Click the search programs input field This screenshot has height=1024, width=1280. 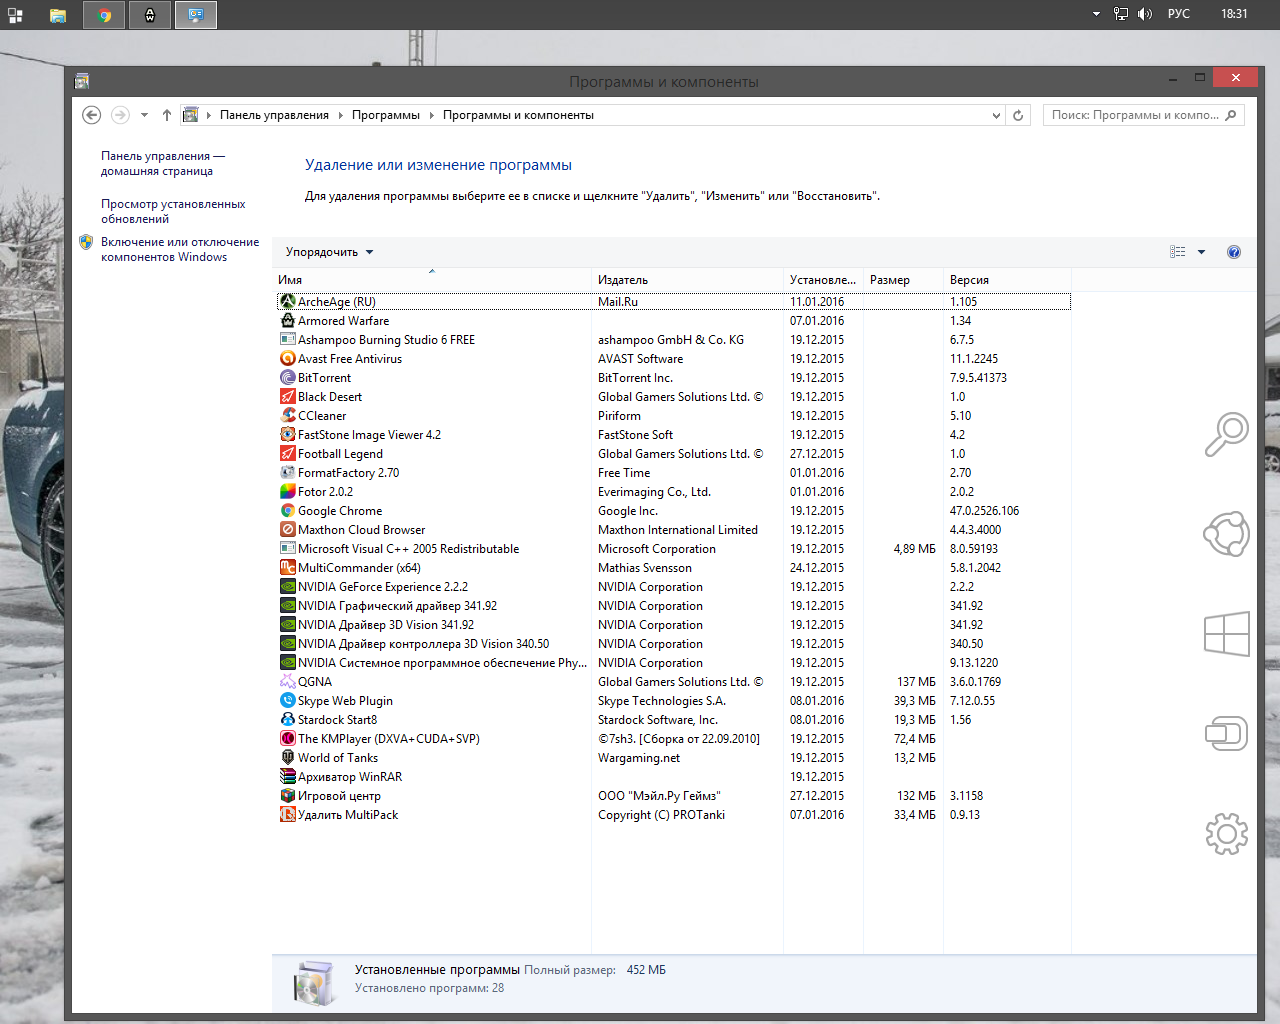click(1135, 115)
